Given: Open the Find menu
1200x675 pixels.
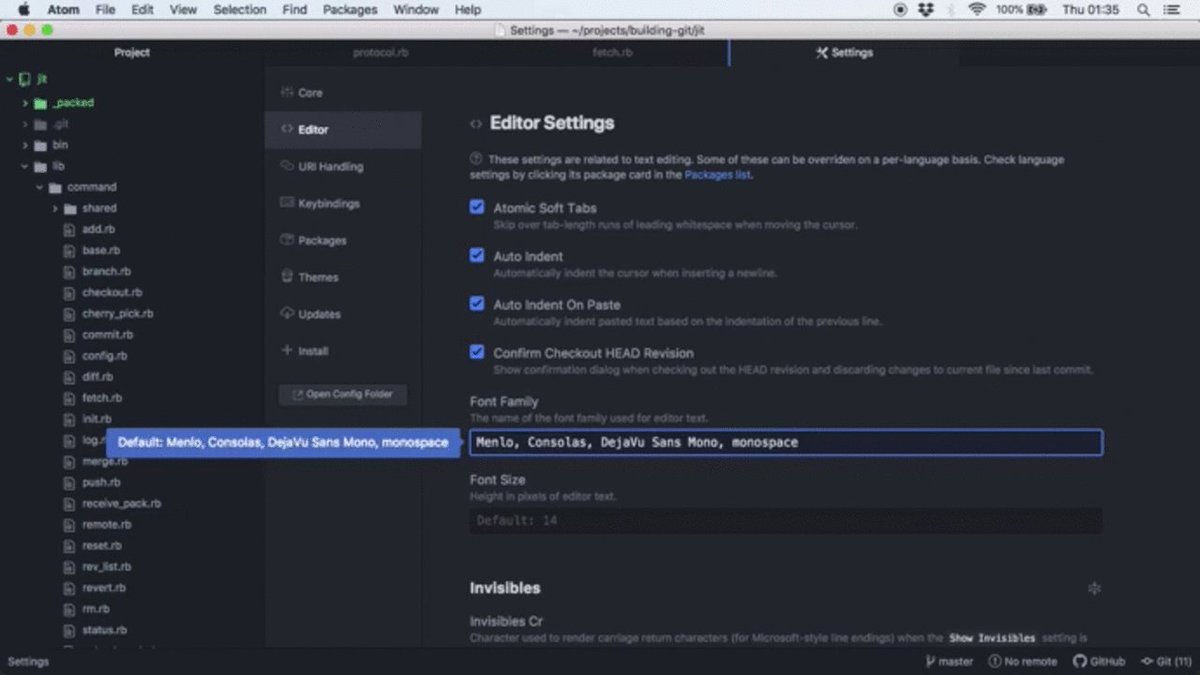Looking at the screenshot, I should point(295,10).
